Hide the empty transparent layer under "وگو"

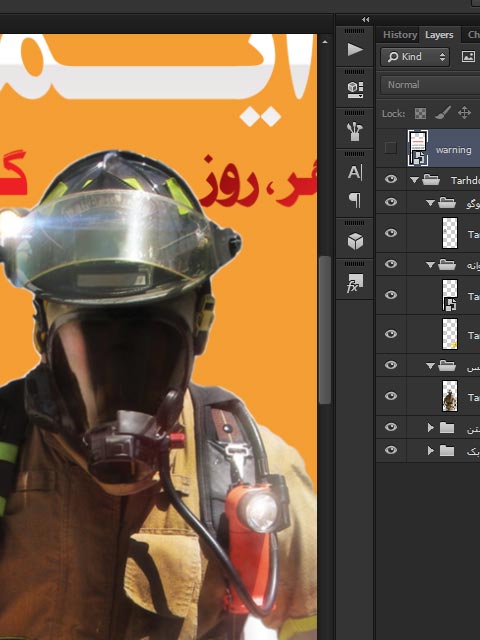pyautogui.click(x=391, y=233)
